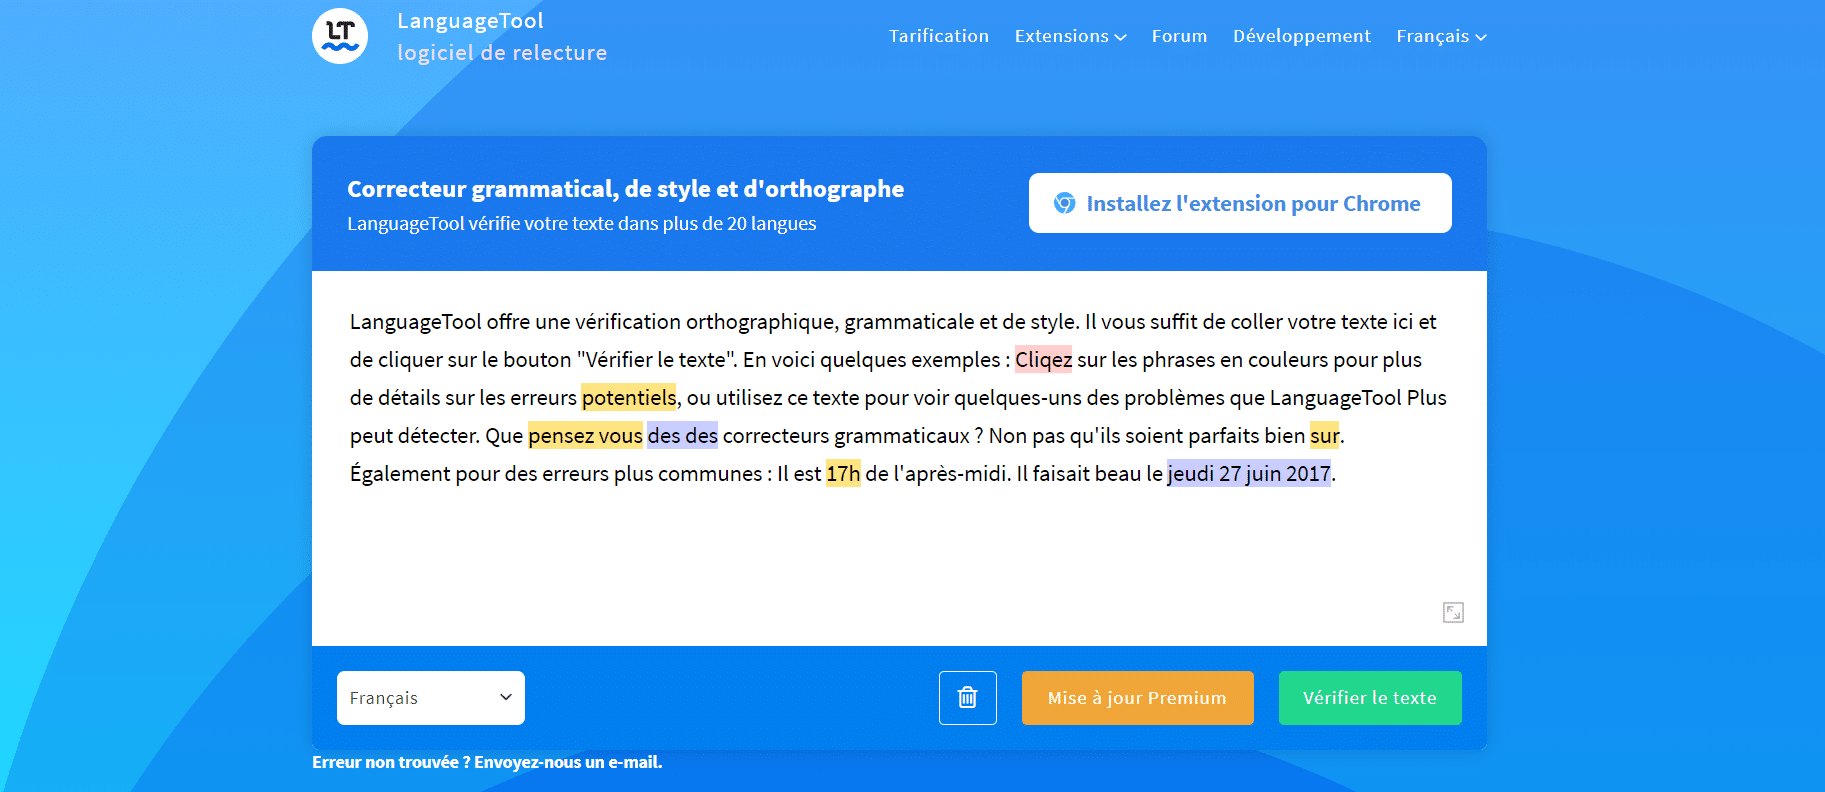Open the Tarification menu item
1825x792 pixels.
point(939,36)
